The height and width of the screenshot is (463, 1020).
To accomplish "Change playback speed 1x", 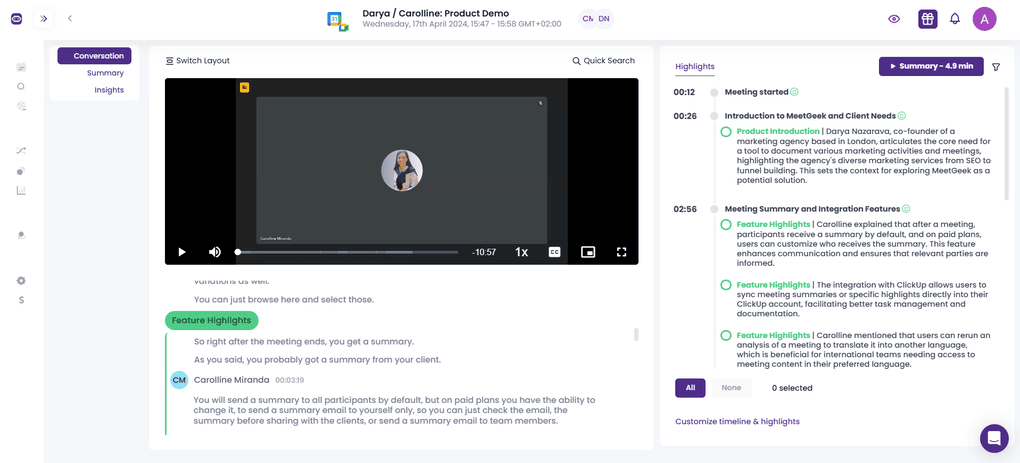I will pos(521,252).
